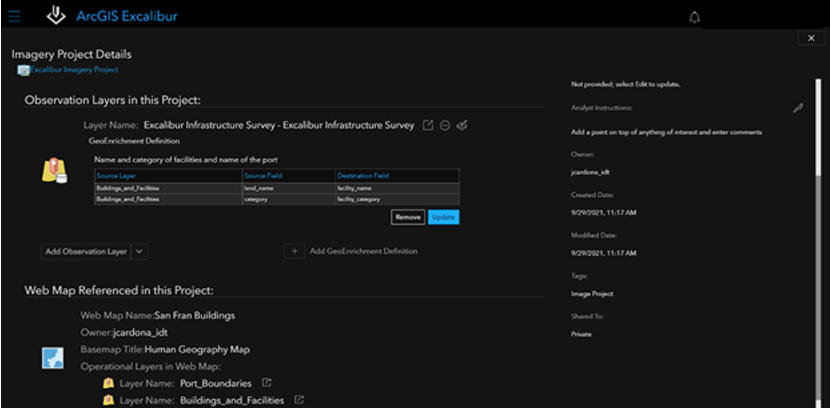Click the ArcGIS Excalibur app title
This screenshot has height=408, width=830.
click(127, 16)
